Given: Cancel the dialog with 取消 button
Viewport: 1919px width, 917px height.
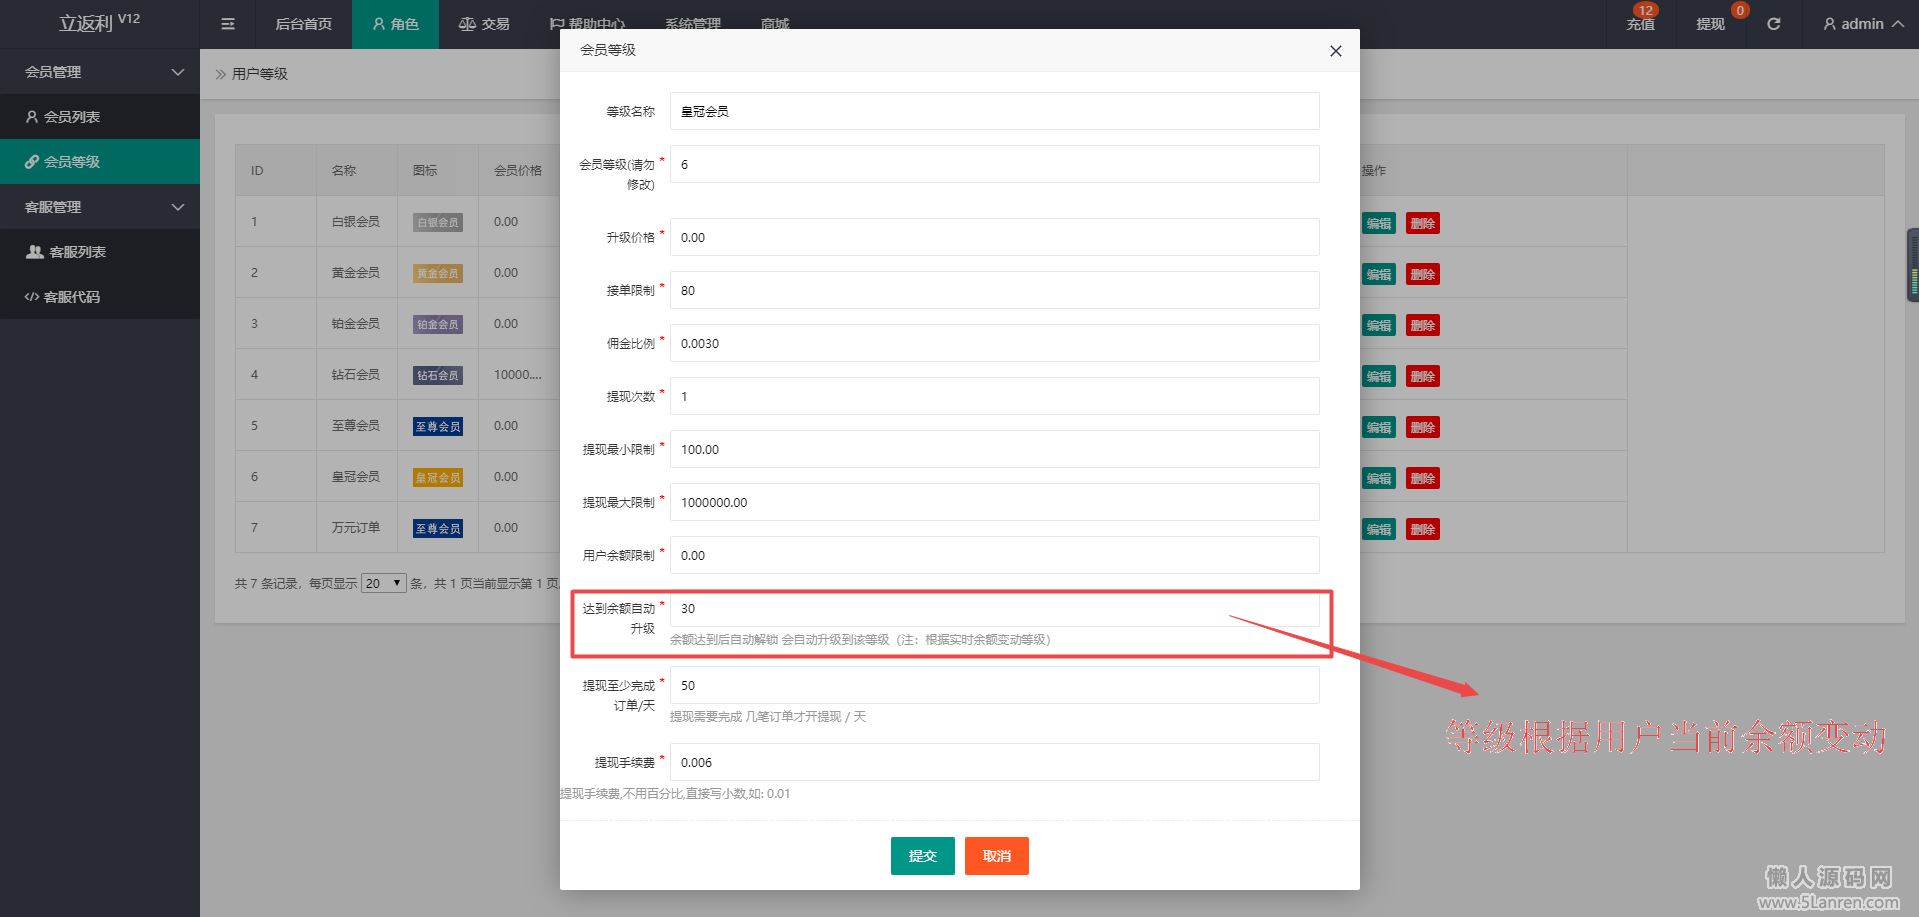Looking at the screenshot, I should (x=997, y=856).
